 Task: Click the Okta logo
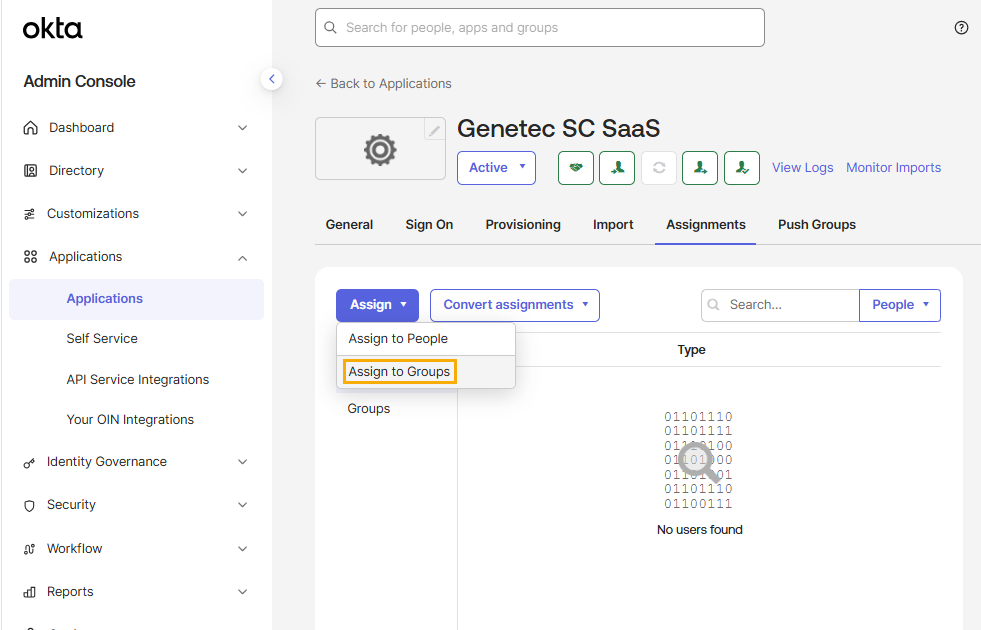click(53, 28)
